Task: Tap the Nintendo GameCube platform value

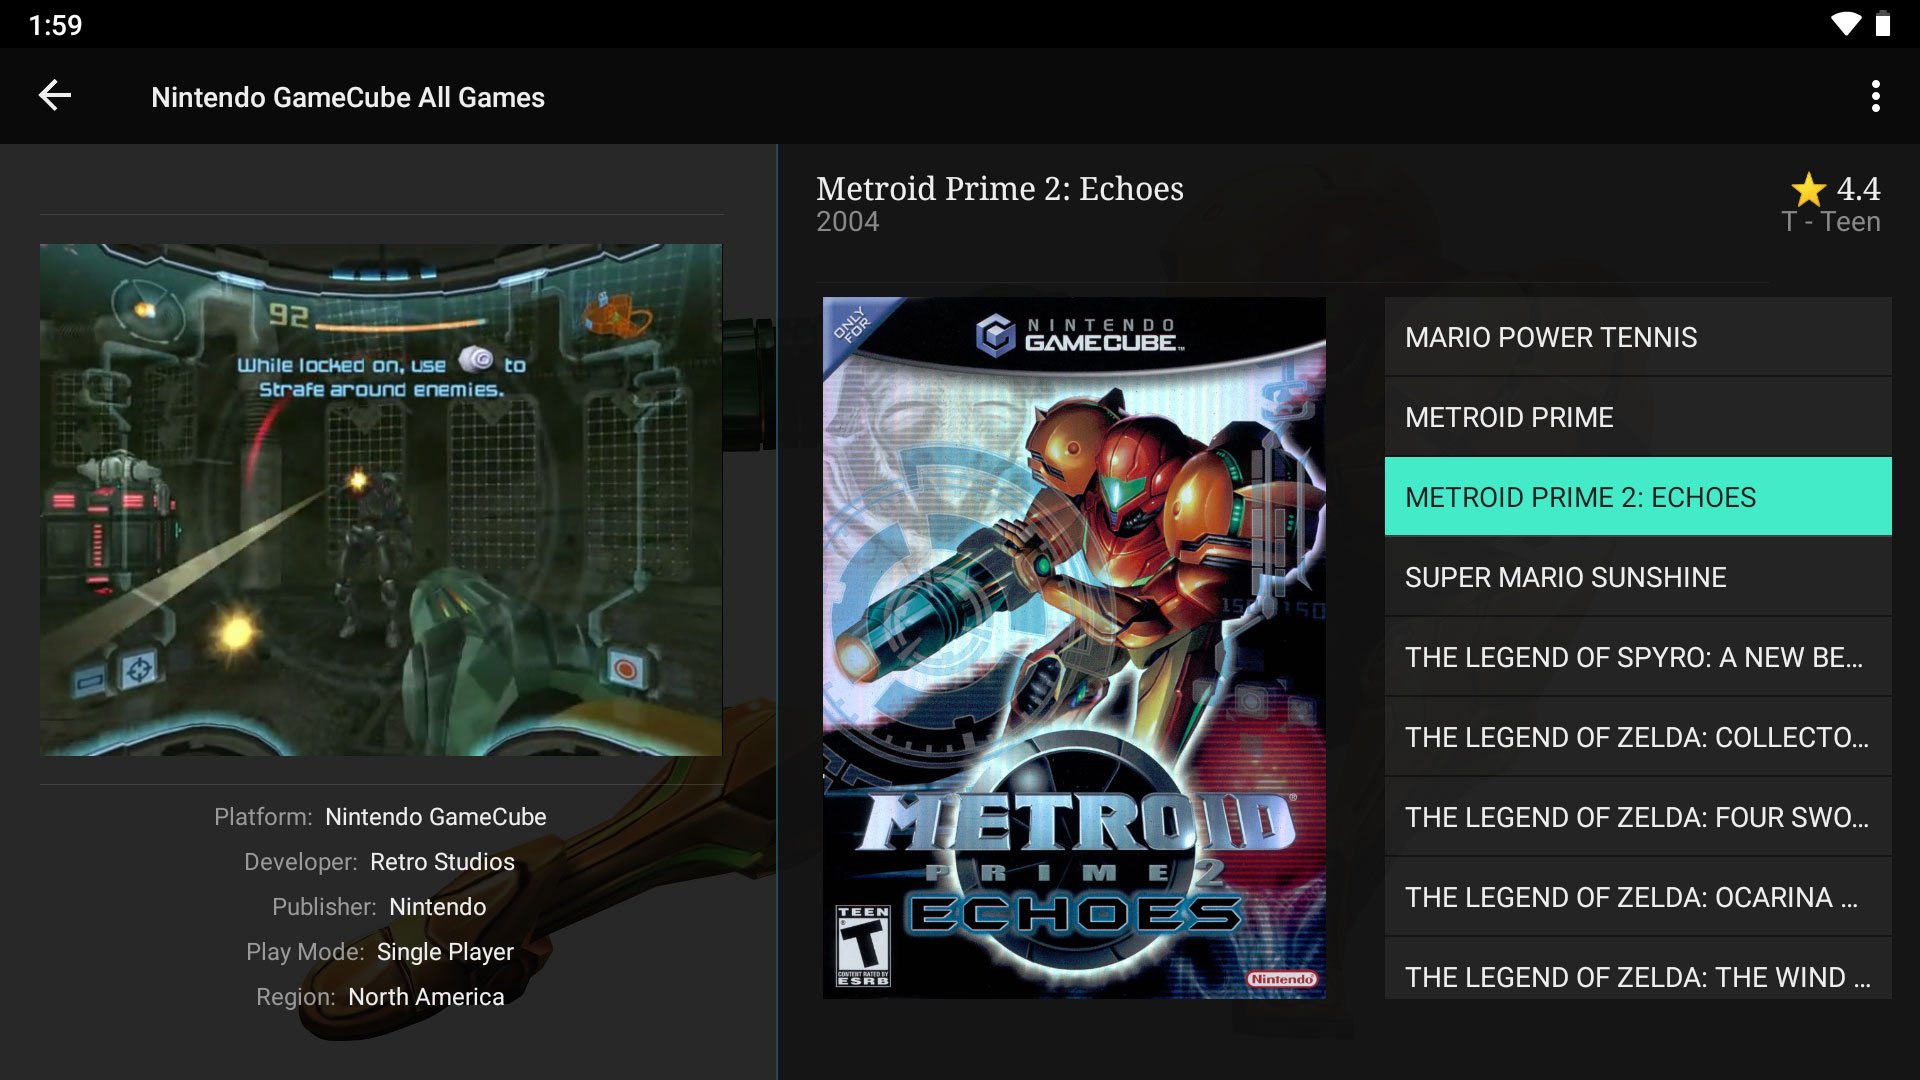Action: click(x=436, y=817)
